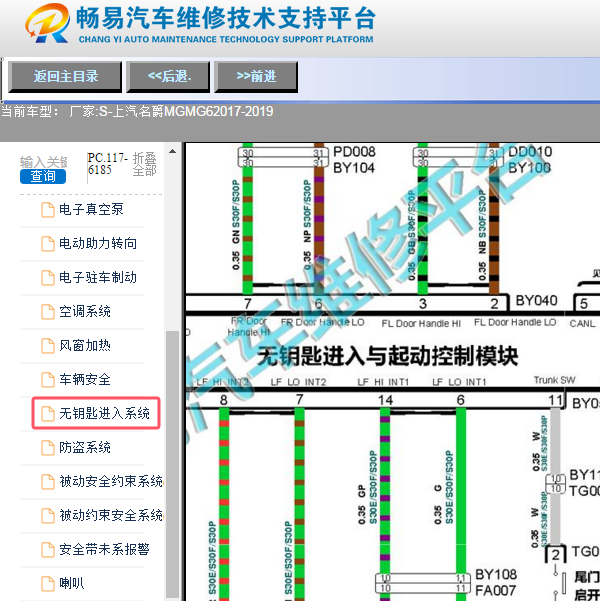Open the 被动约束安全系统 entry

coord(111,516)
